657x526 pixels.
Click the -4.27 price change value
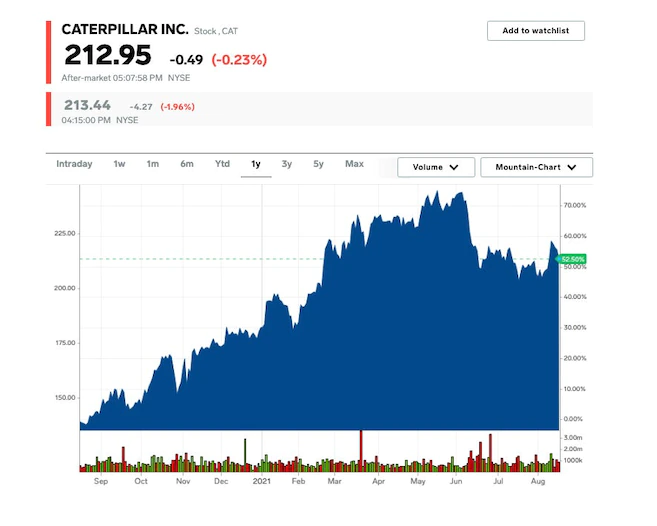[x=141, y=107]
